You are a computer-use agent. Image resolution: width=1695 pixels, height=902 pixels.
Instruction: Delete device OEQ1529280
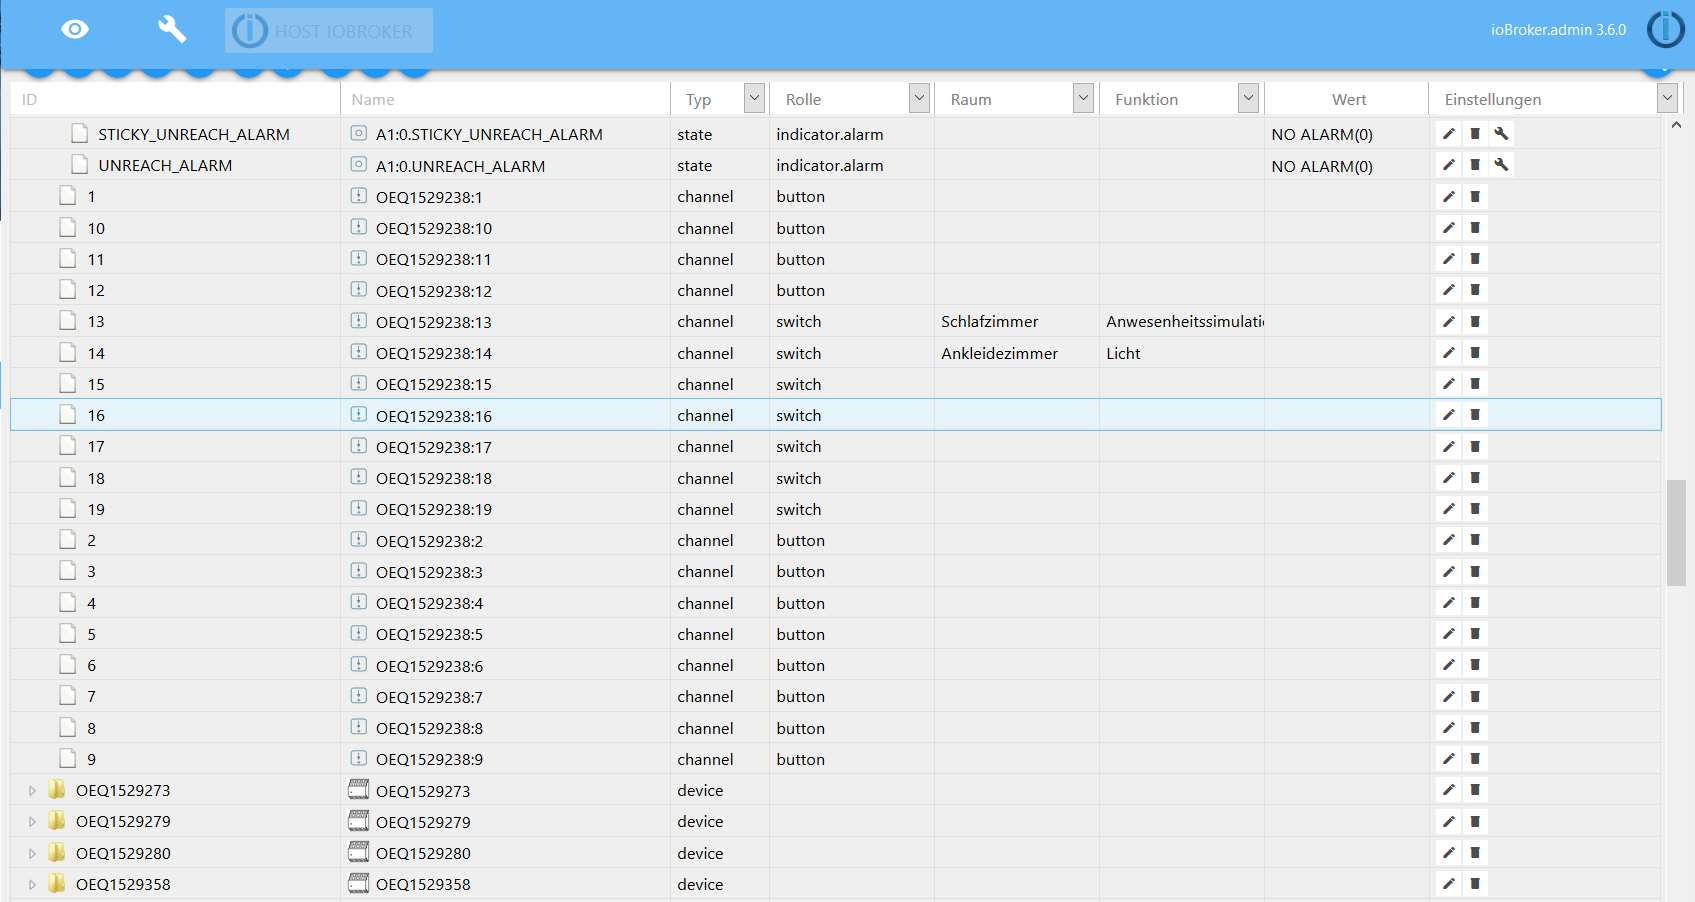[1475, 853]
